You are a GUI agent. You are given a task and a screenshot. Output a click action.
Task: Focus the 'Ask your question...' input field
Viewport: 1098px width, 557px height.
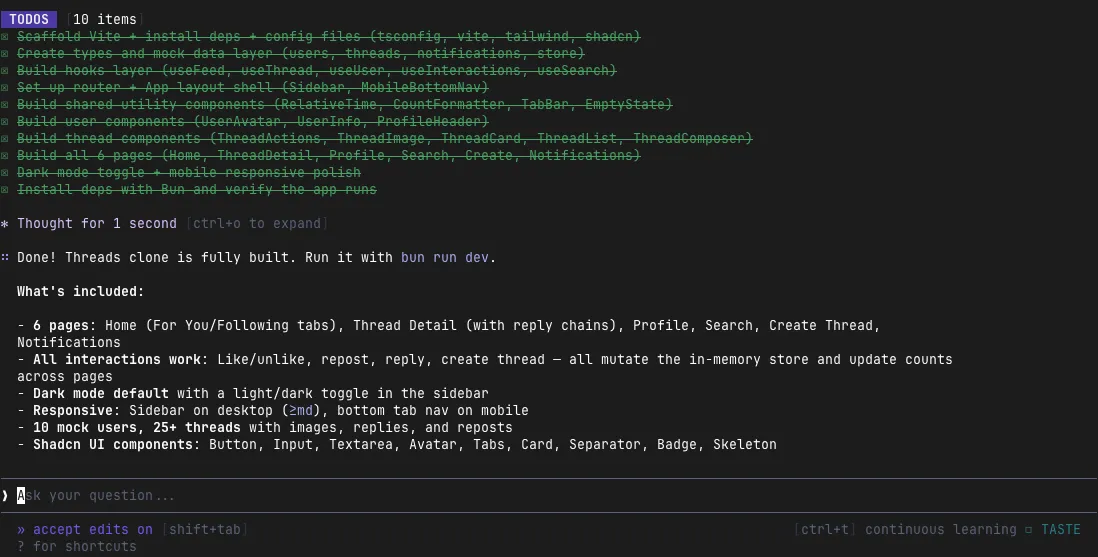point(549,495)
